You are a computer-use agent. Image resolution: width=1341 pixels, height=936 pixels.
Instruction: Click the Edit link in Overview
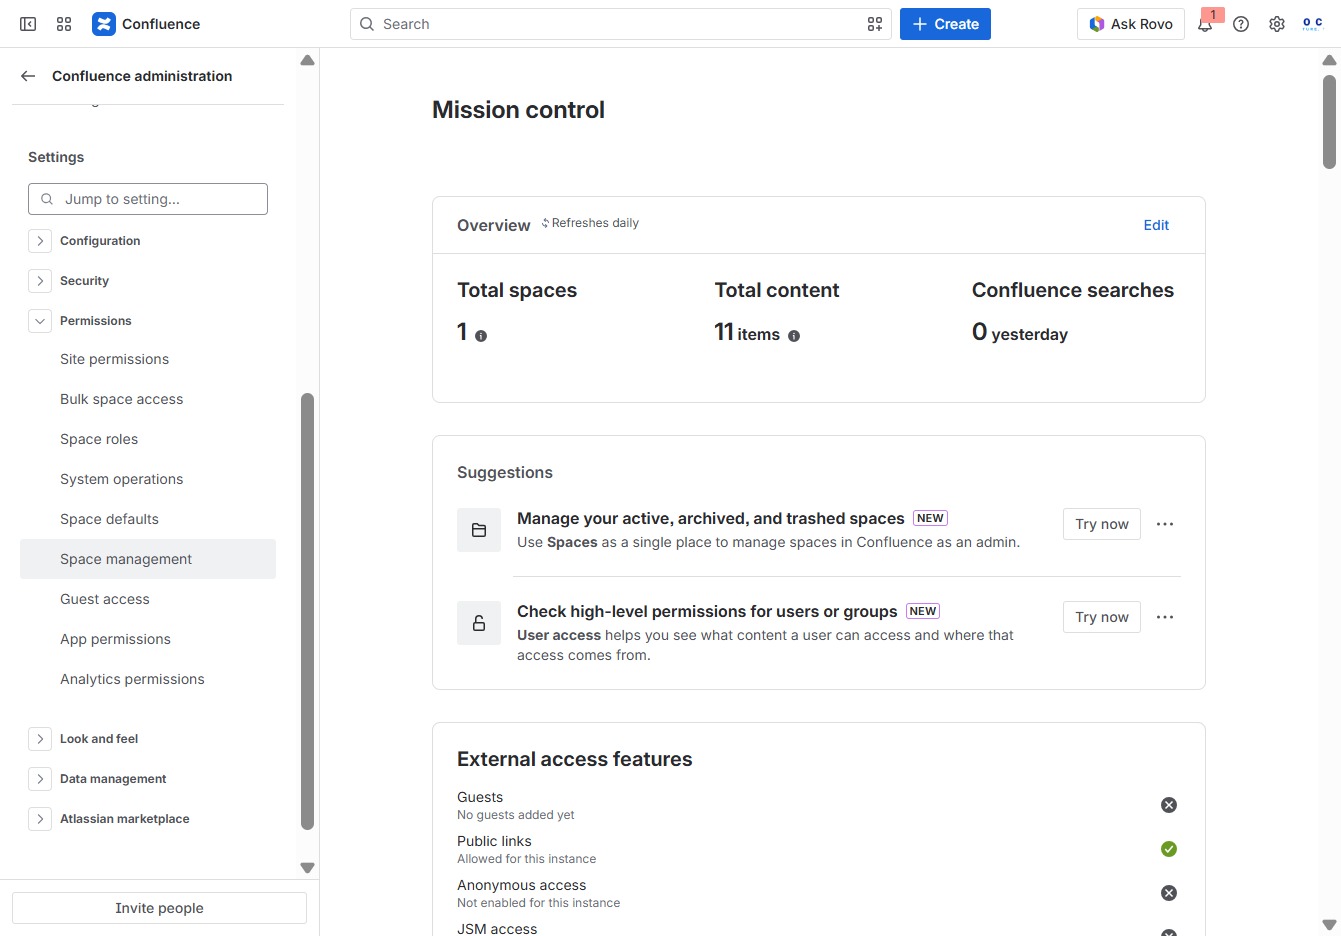[1156, 225]
